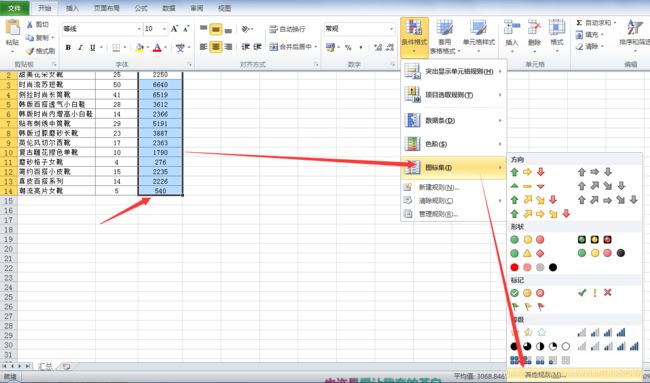Click the insert new worksheet tab button
The width and height of the screenshot is (650, 383).
click(x=66, y=366)
